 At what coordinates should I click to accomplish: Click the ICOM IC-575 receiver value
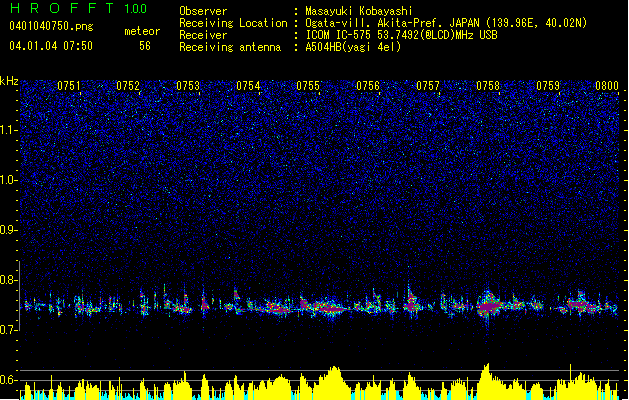(401, 35)
